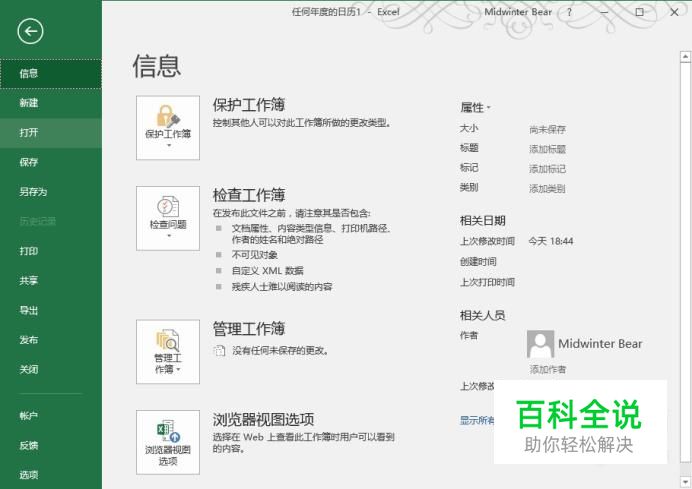Select 发布 (Publish) in the sidebar
The height and width of the screenshot is (489, 692).
pos(51,340)
